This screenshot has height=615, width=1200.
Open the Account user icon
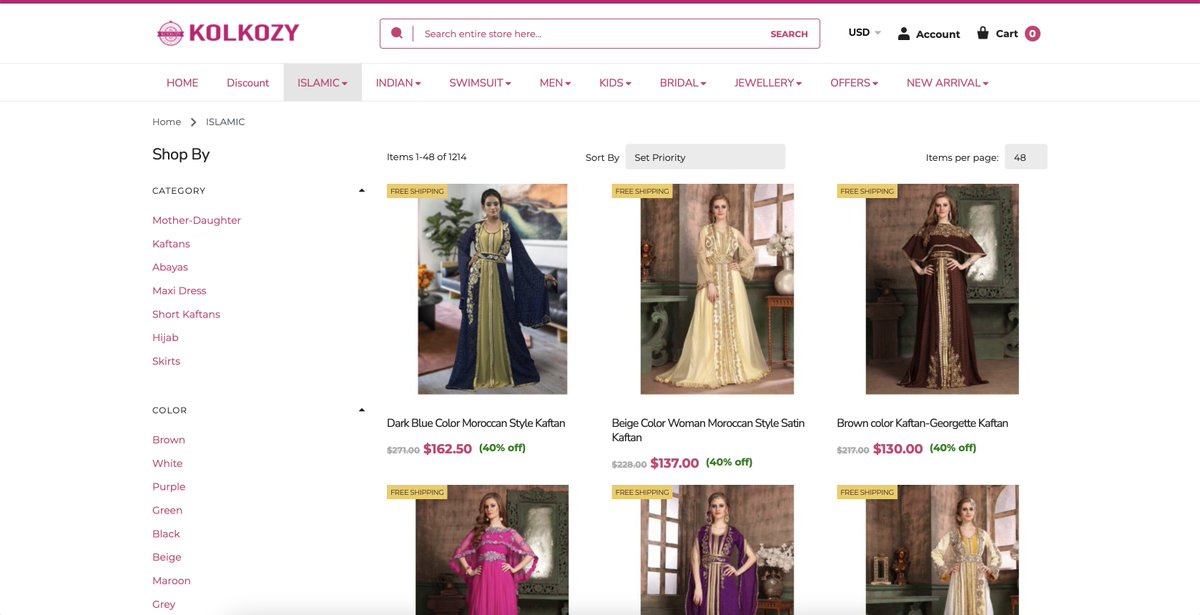[904, 33]
